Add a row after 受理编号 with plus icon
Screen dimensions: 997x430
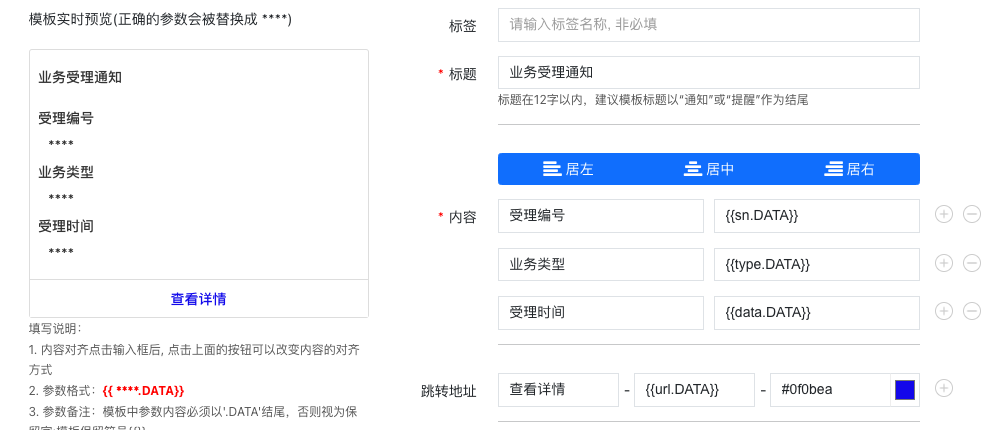pyautogui.click(x=944, y=215)
